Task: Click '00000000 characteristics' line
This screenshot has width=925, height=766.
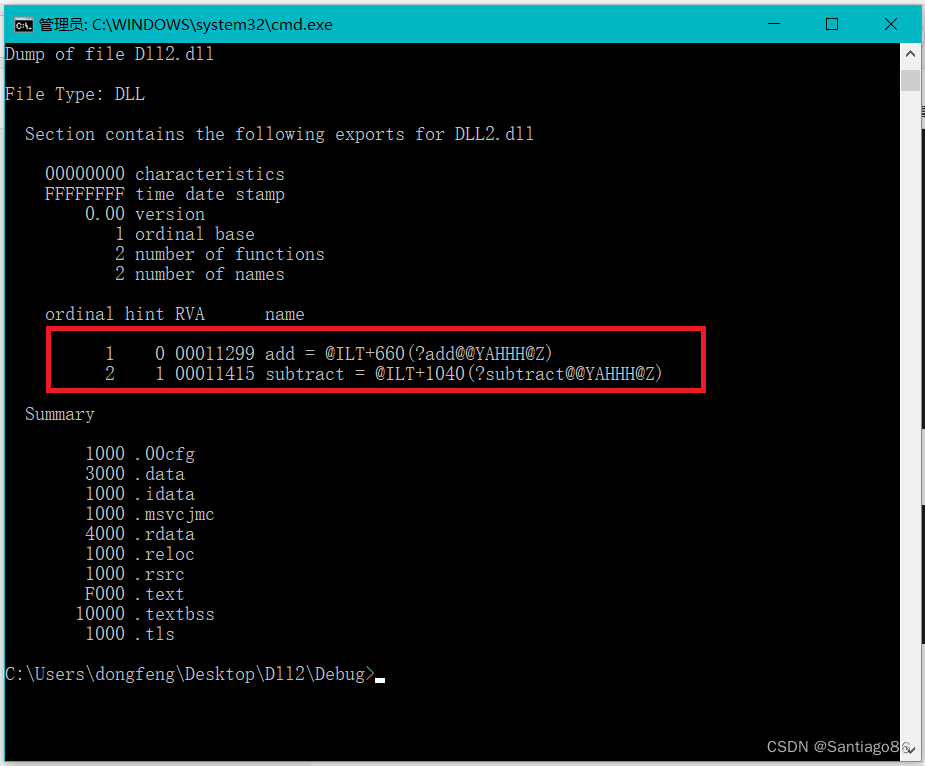Action: (165, 174)
